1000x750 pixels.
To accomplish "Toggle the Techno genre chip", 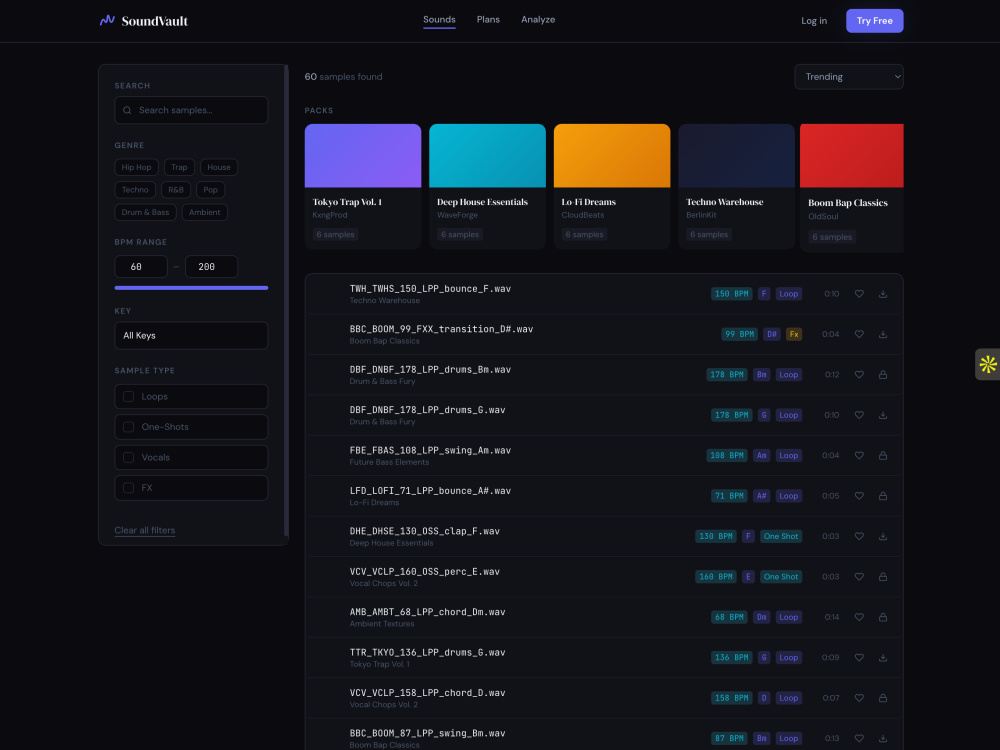I will pyautogui.click(x=135, y=189).
